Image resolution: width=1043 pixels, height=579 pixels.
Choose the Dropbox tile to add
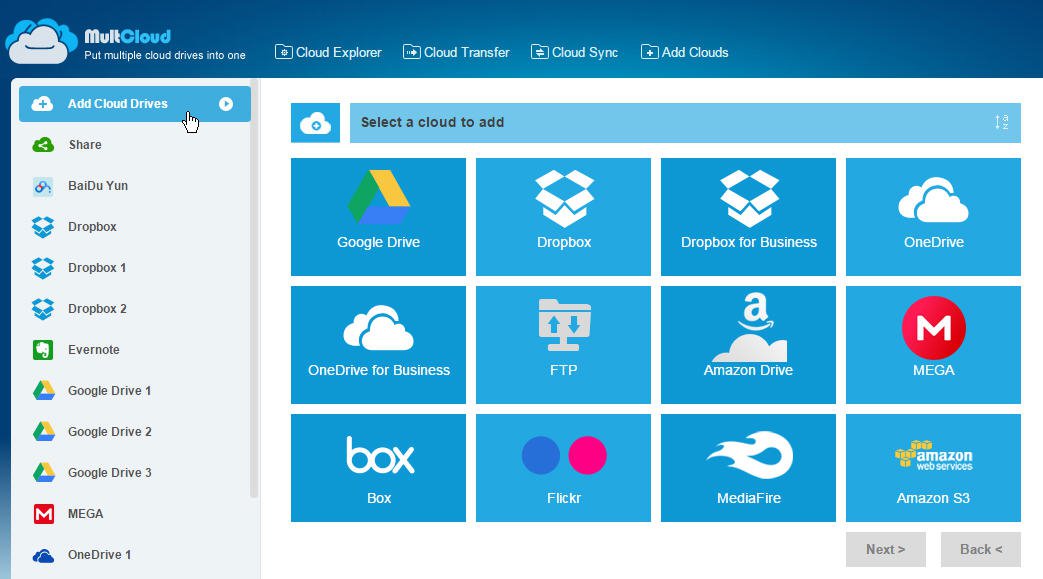(x=563, y=217)
